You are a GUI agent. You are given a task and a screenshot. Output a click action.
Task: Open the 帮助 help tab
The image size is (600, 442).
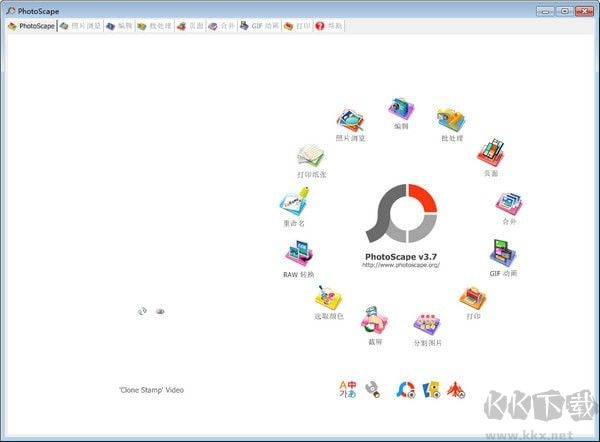[x=329, y=26]
